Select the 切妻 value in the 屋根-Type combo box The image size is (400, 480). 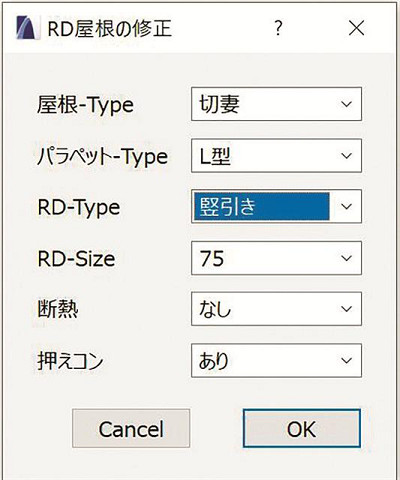(219, 104)
